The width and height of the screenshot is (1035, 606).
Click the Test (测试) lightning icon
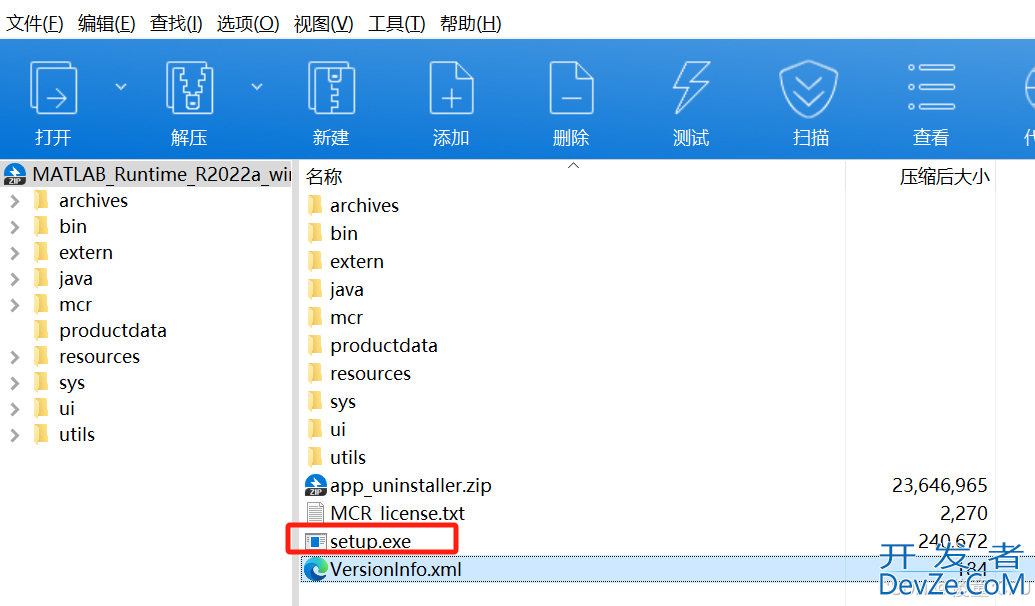coord(691,87)
